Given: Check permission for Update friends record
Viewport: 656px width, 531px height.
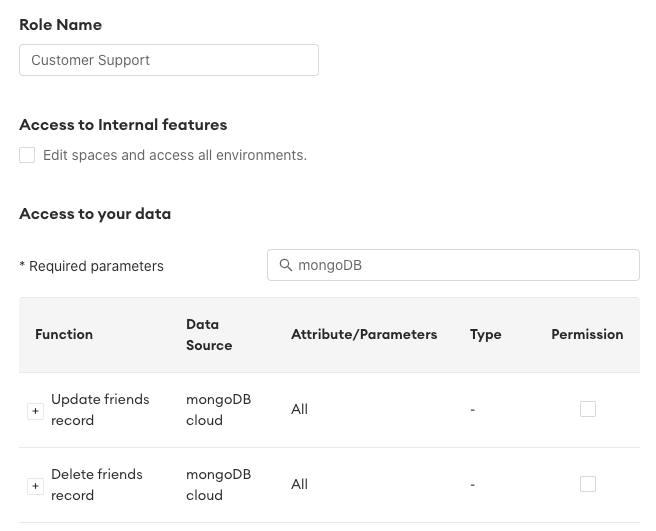Looking at the screenshot, I should [x=588, y=409].
